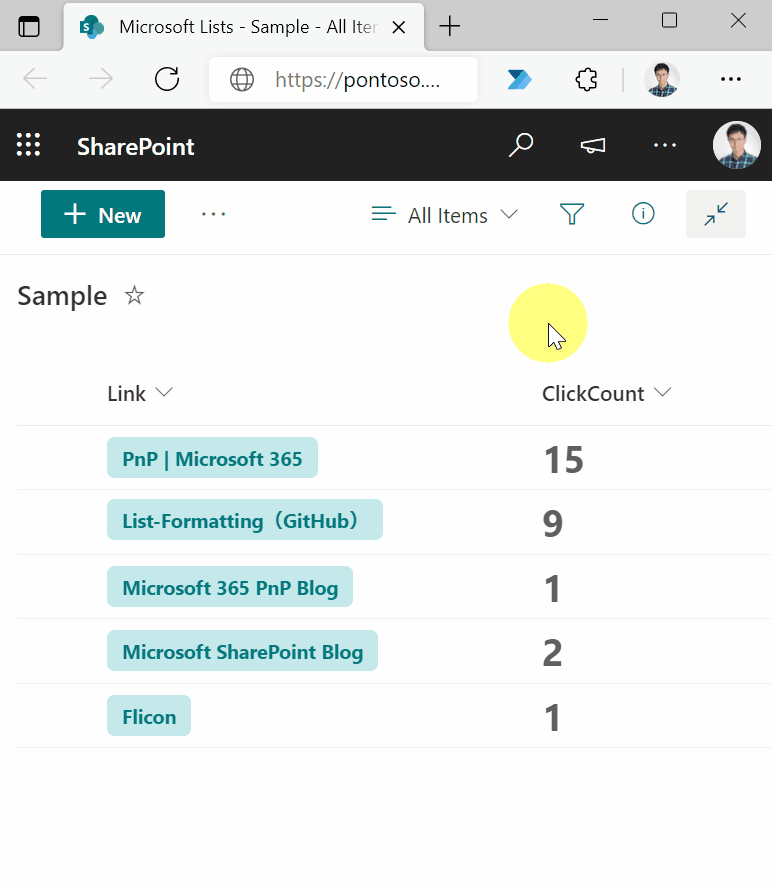Open the ClickCount column header menu

point(607,393)
